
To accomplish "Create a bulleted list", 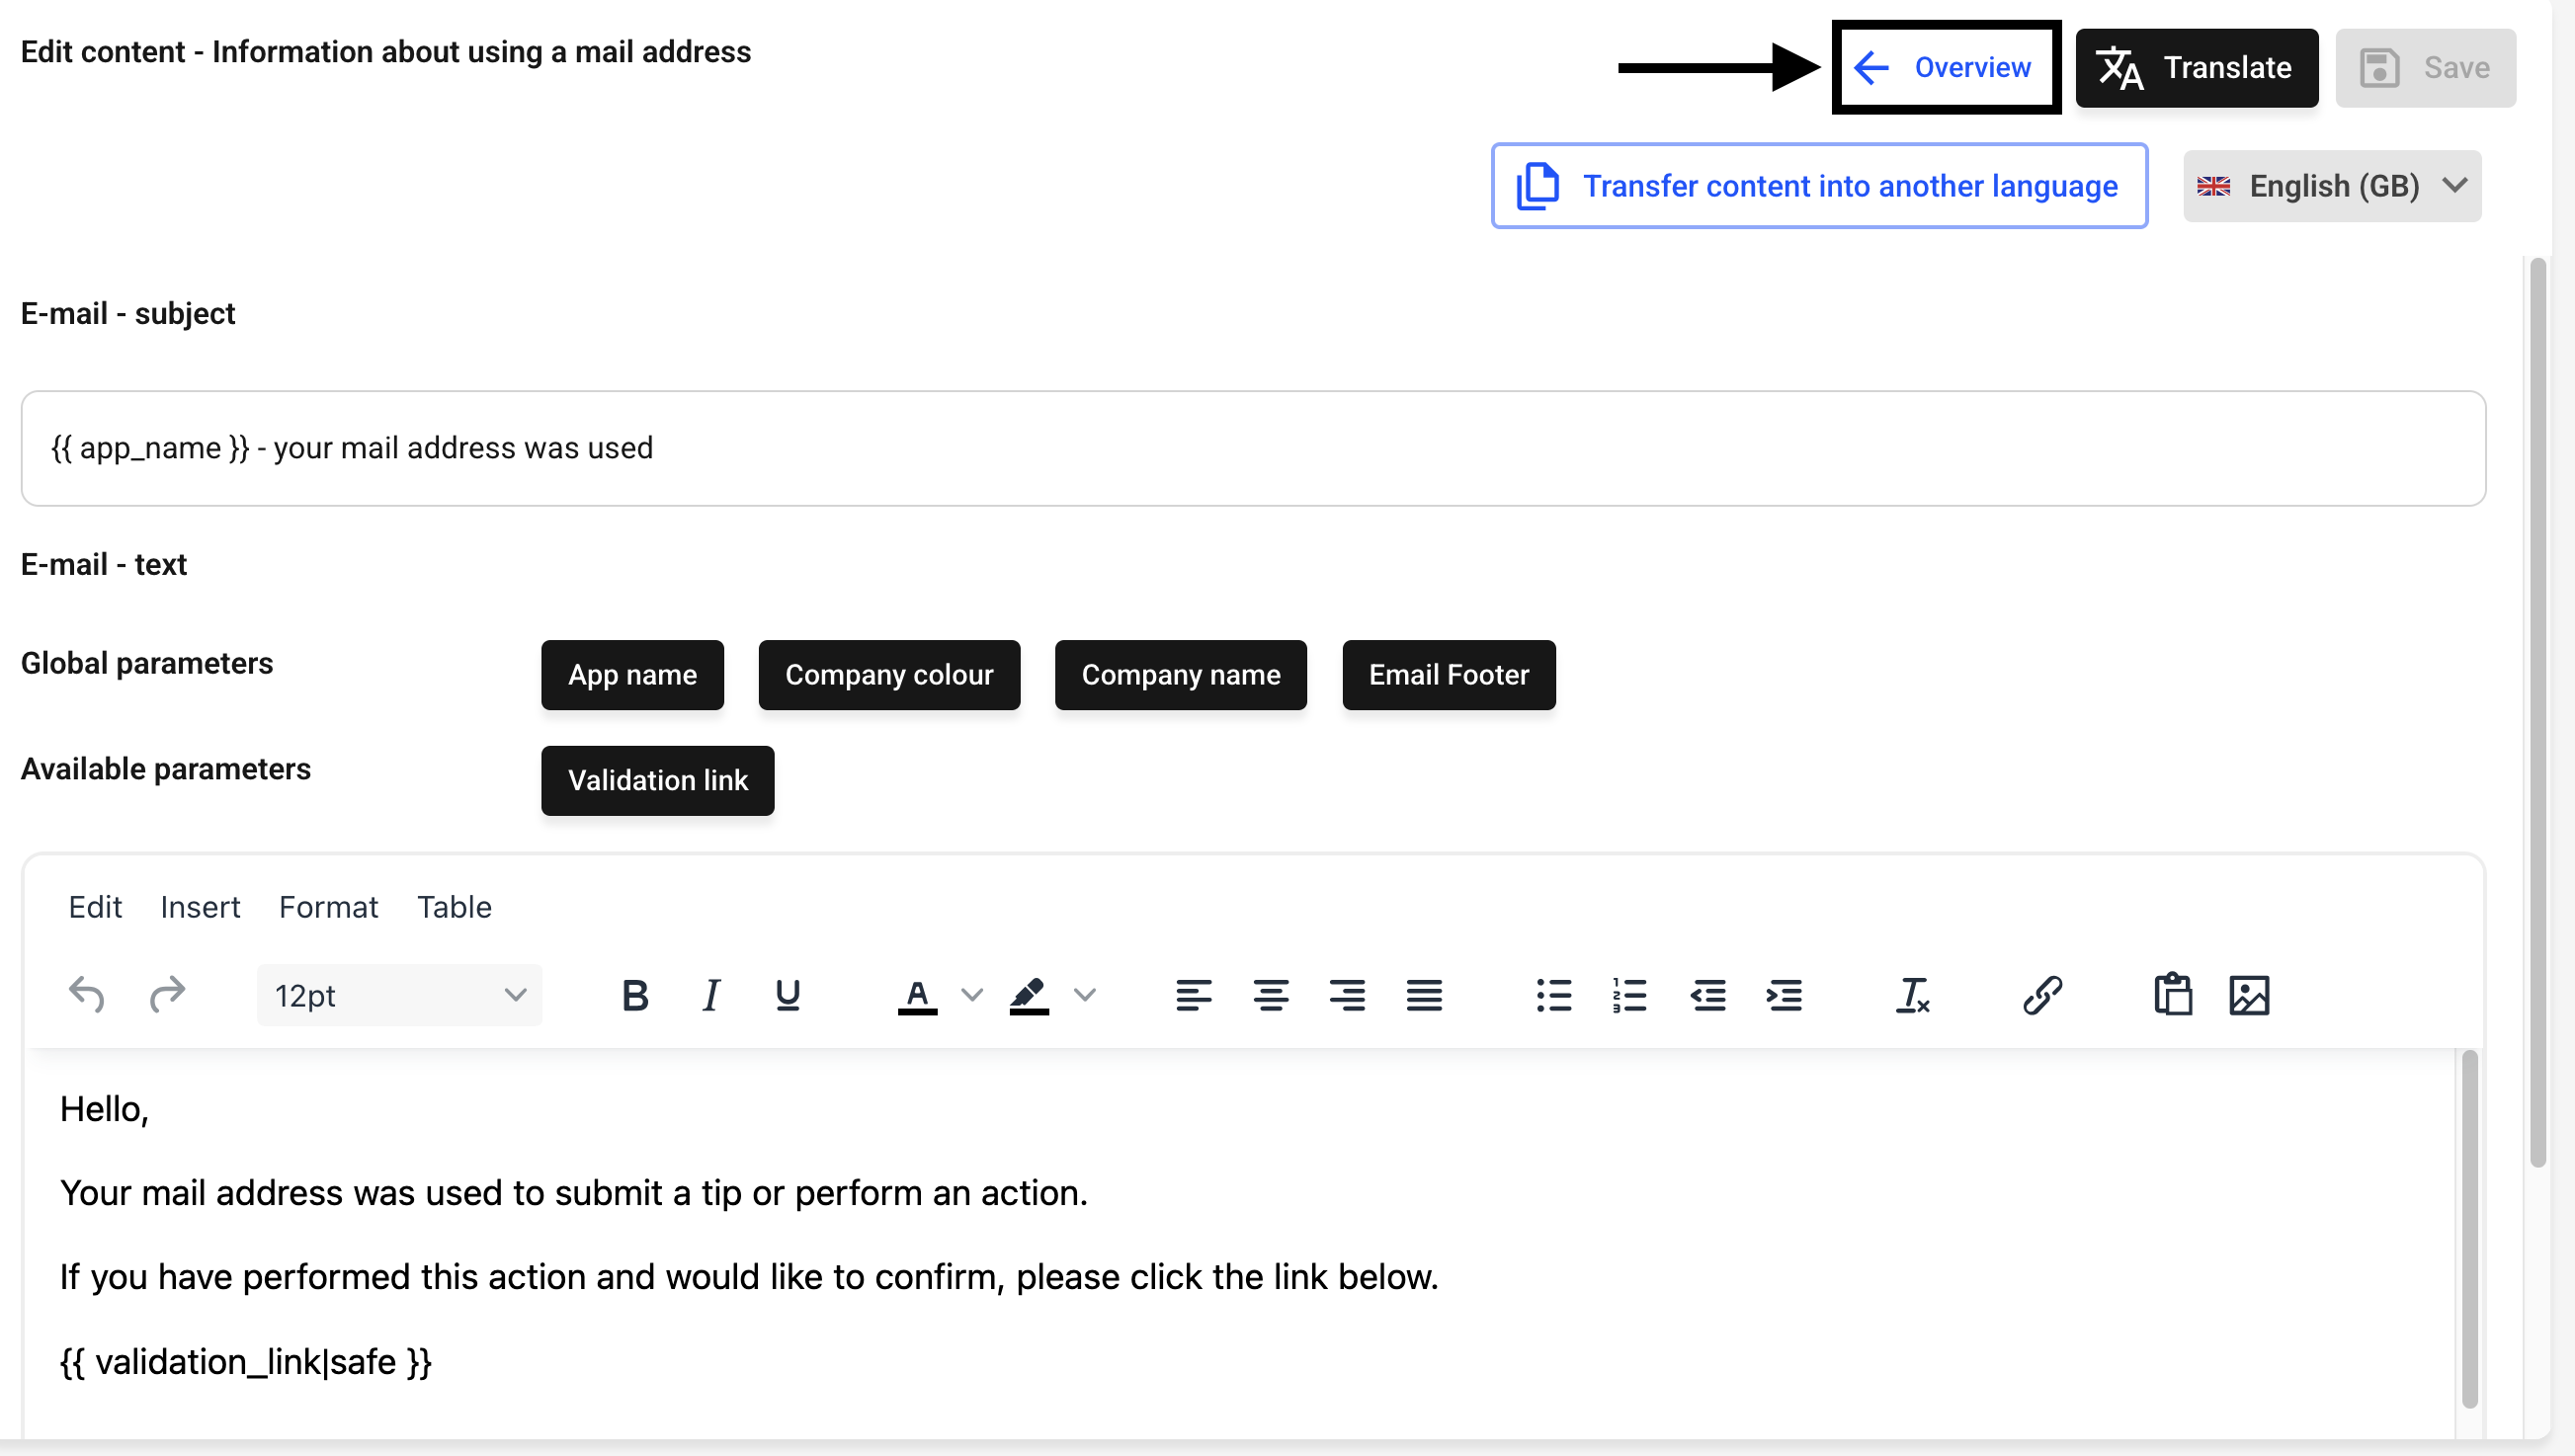I will (x=1553, y=995).
